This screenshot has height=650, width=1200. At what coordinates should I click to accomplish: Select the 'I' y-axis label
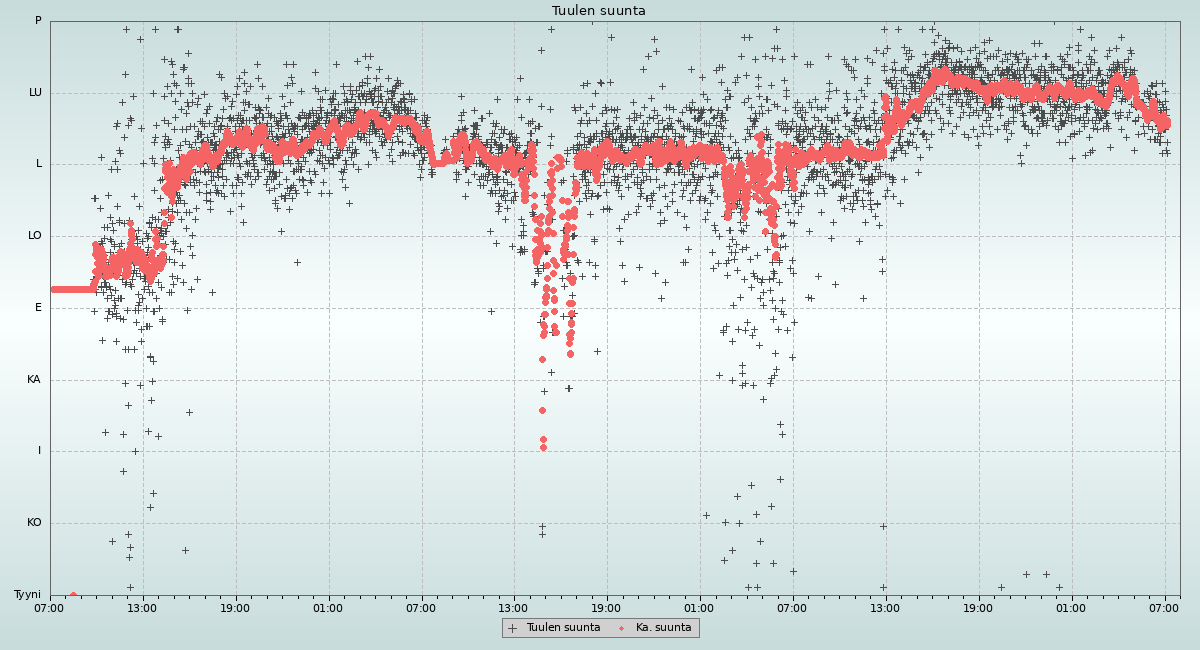(40, 451)
